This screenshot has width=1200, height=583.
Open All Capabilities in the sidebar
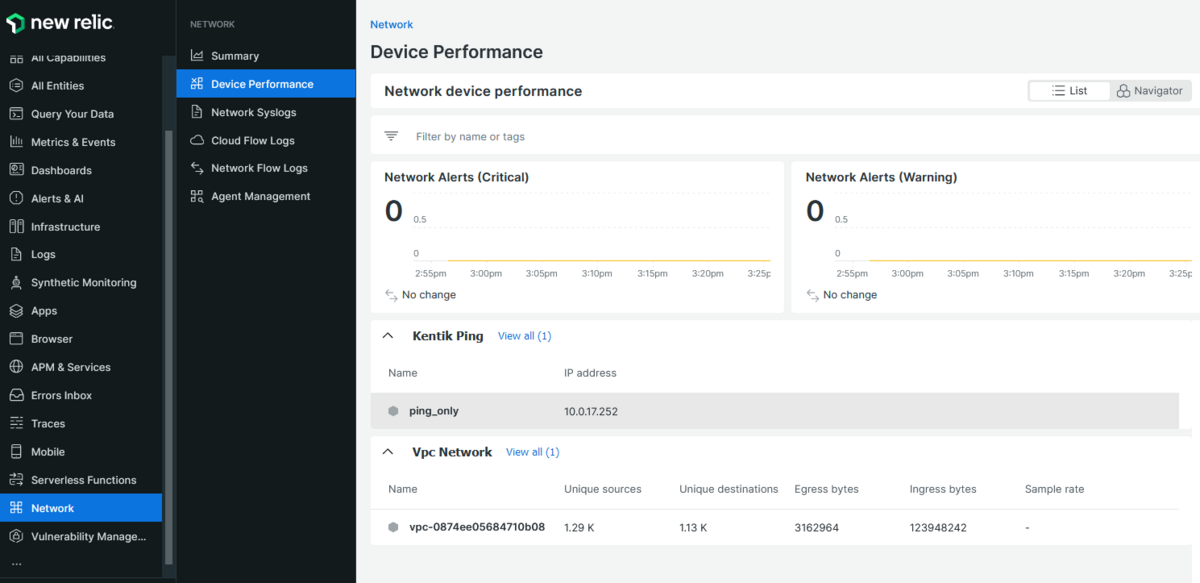point(68,58)
